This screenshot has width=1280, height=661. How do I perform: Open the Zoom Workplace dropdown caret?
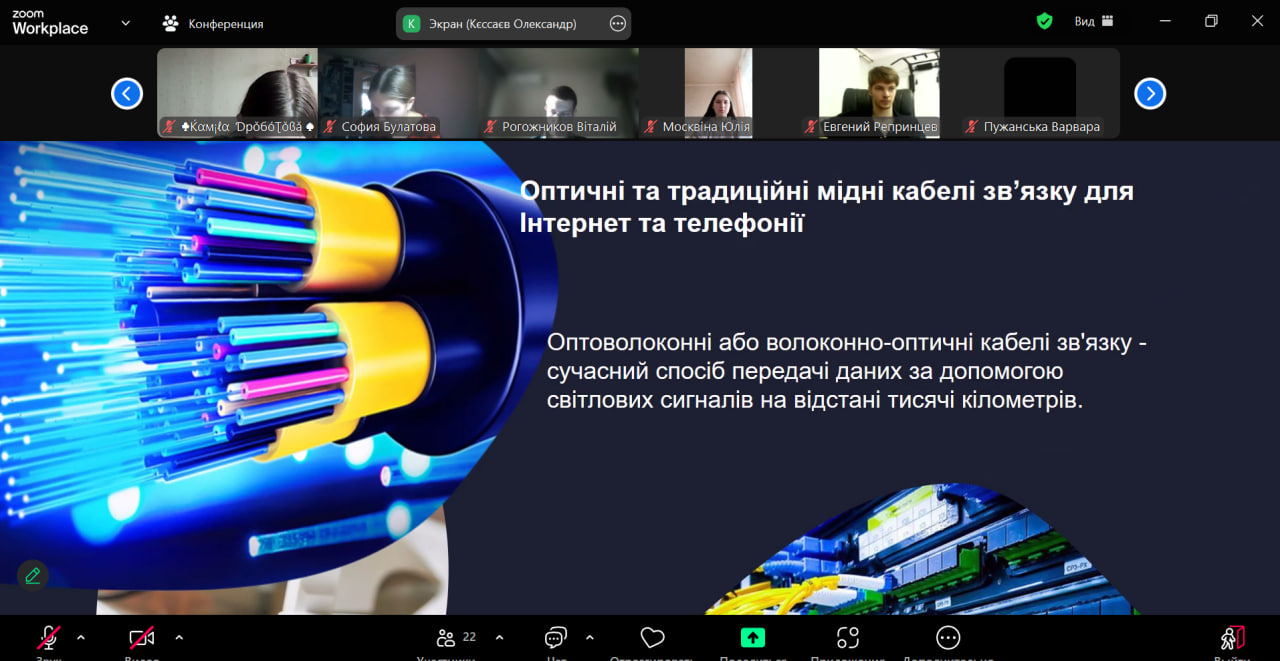click(125, 23)
